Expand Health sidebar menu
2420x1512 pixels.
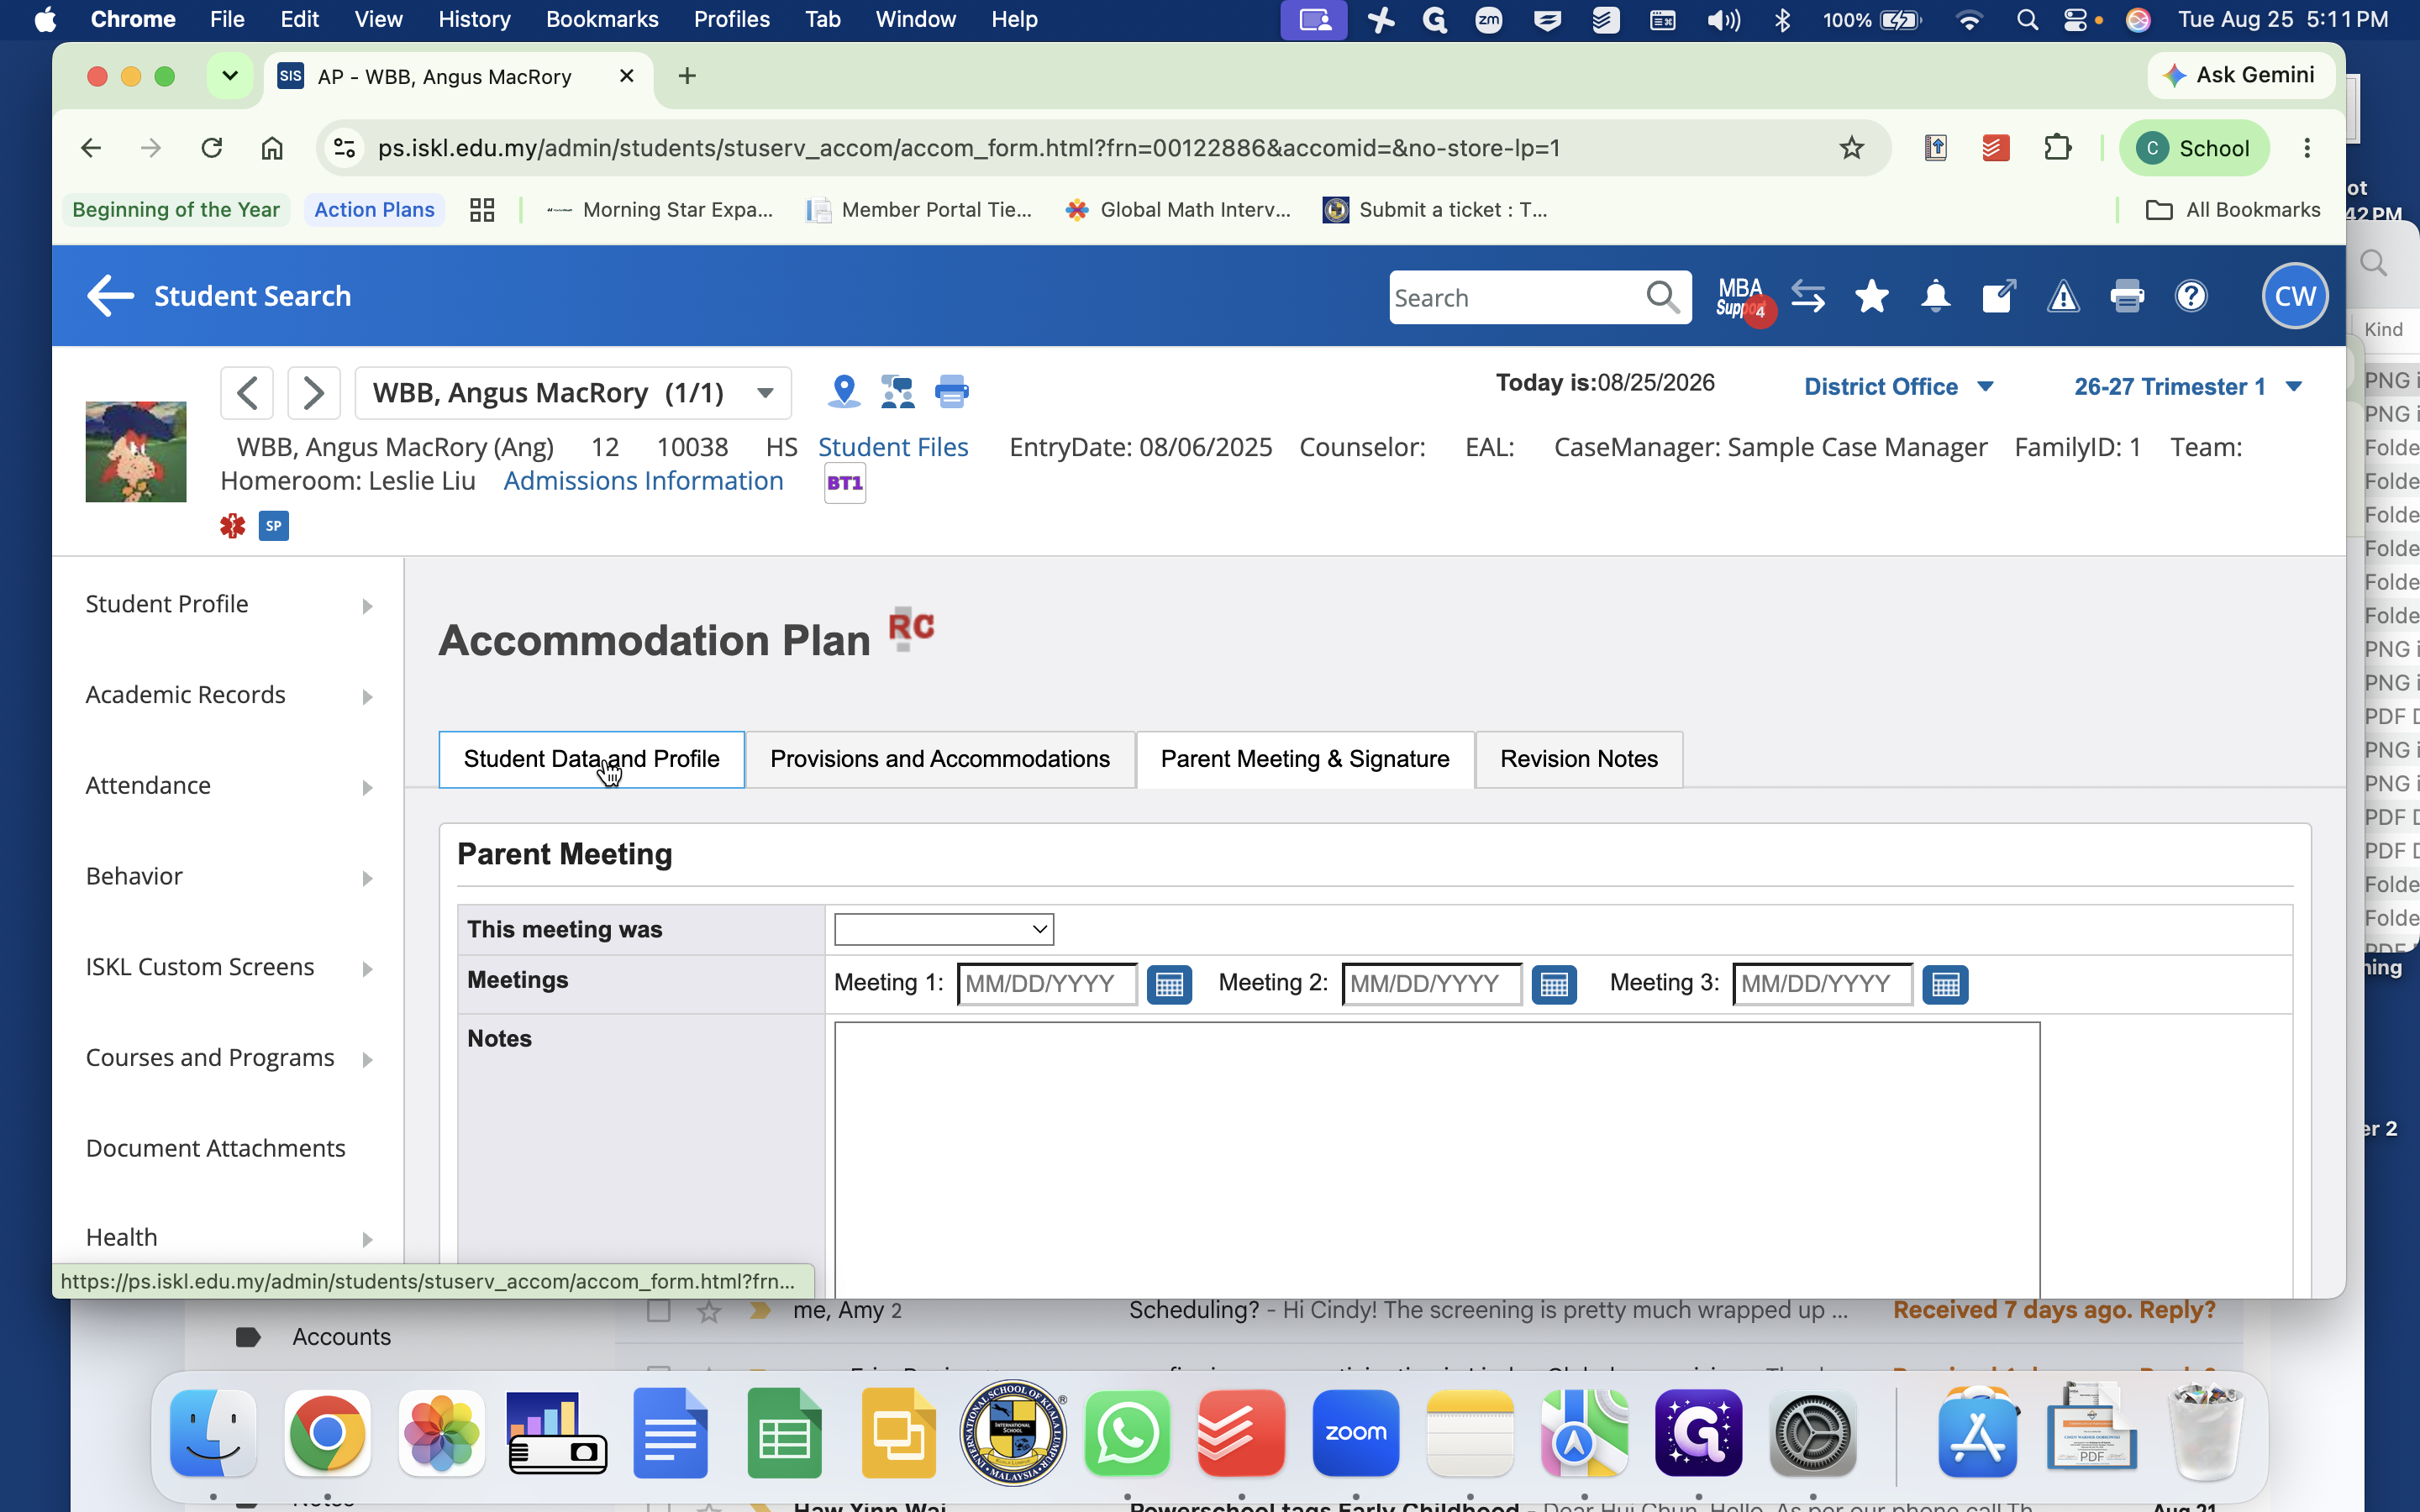(x=229, y=1238)
